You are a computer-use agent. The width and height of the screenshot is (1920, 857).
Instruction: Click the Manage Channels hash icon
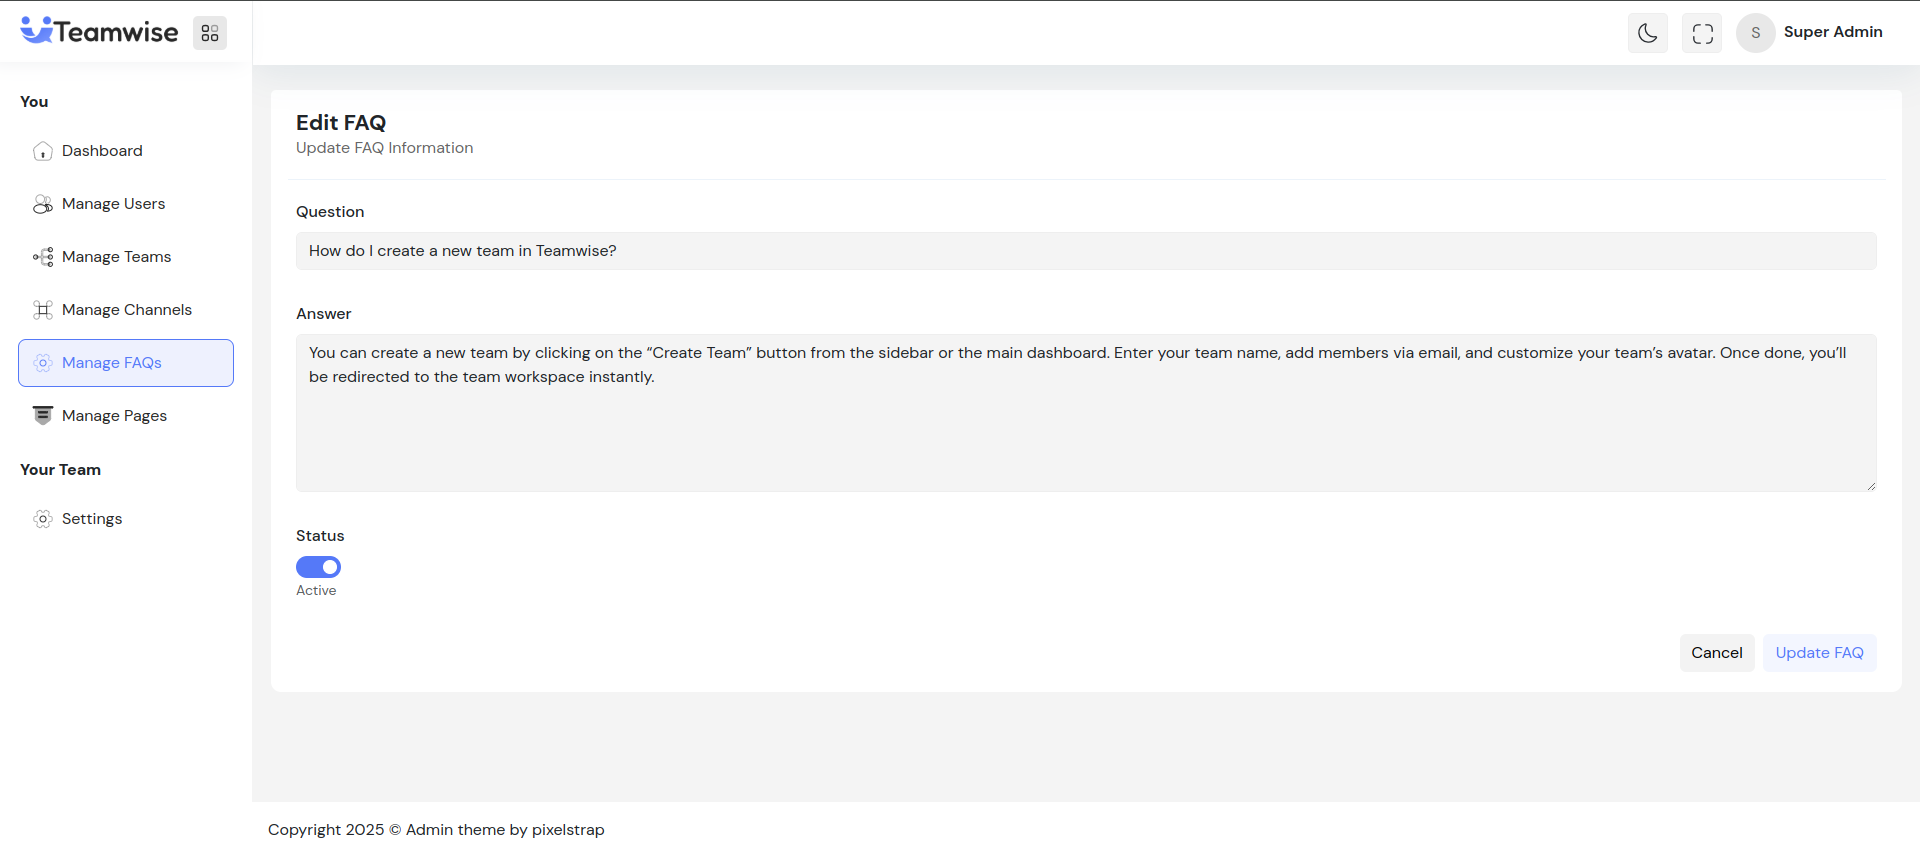click(43, 310)
